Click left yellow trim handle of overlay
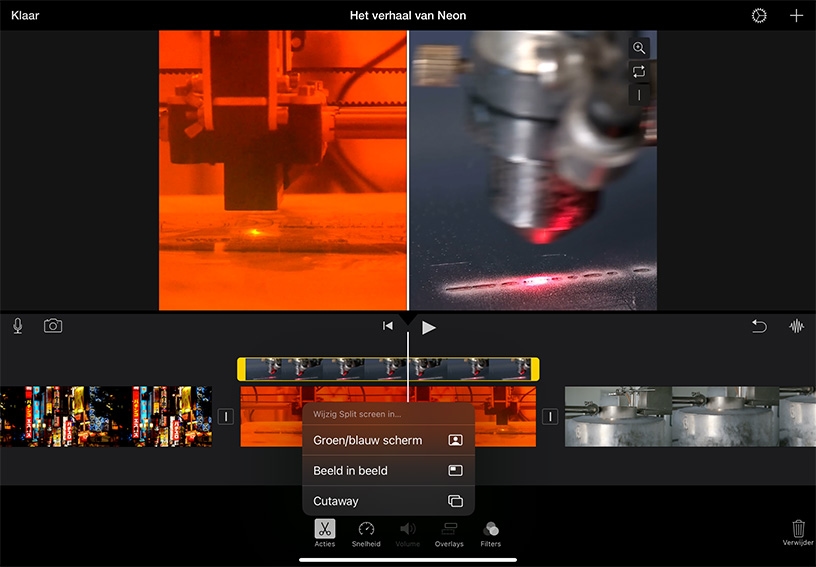816x567 pixels. [x=241, y=369]
